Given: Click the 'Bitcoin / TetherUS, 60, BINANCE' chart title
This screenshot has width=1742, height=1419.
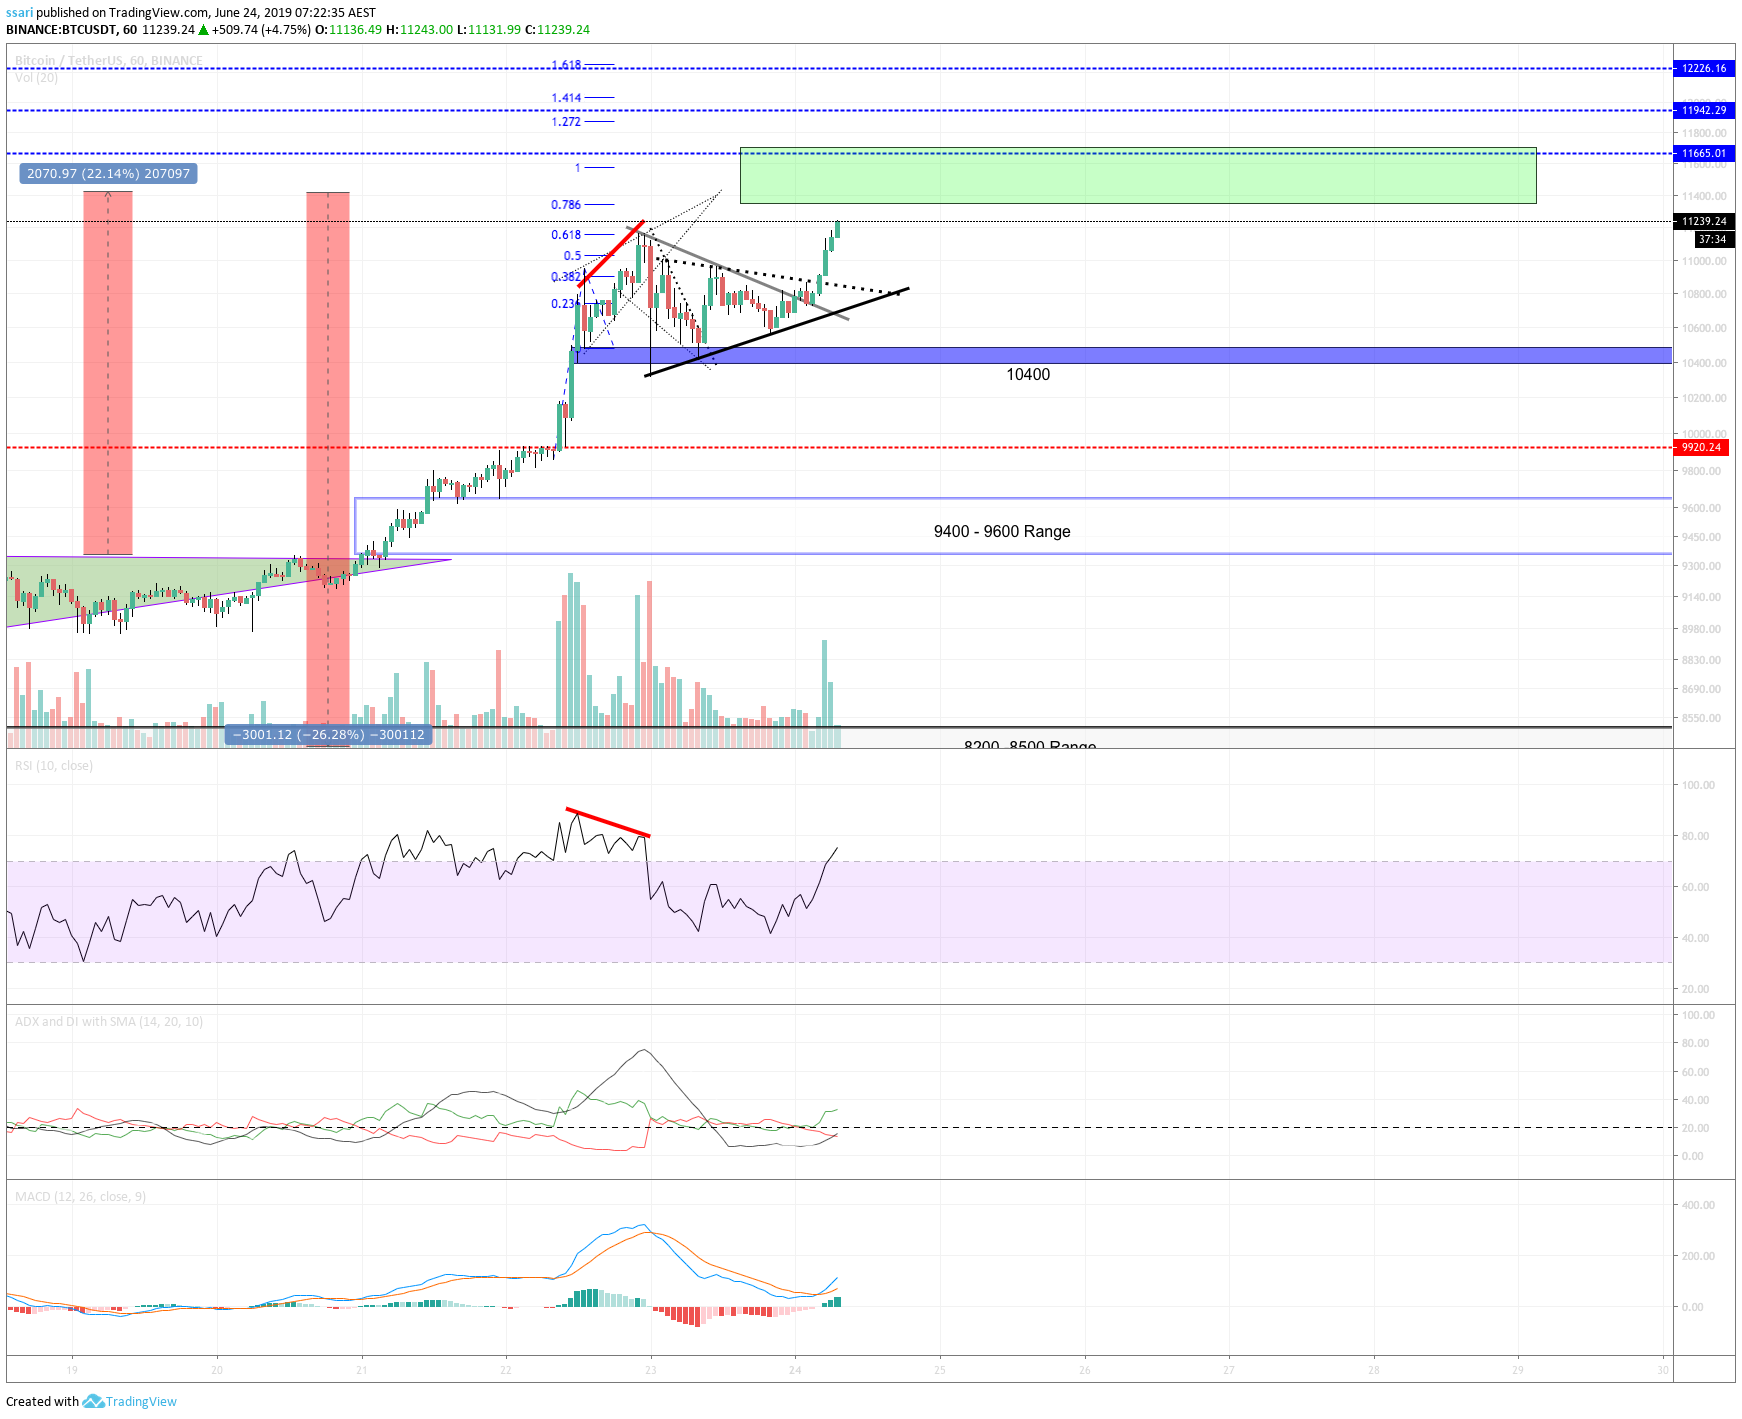Looking at the screenshot, I should pyautogui.click(x=109, y=61).
